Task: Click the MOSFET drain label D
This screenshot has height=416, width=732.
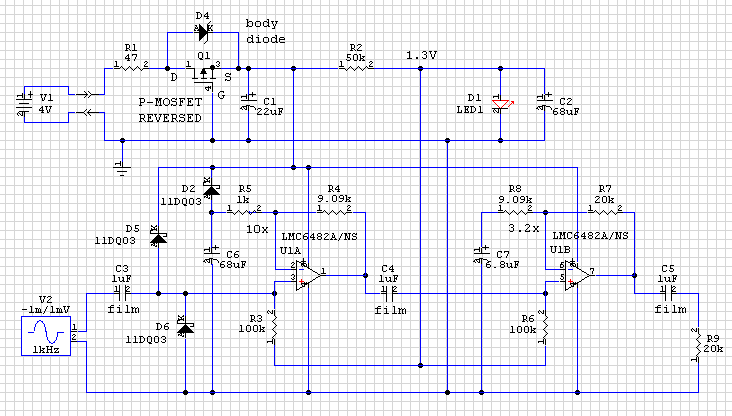Action: [x=174, y=78]
